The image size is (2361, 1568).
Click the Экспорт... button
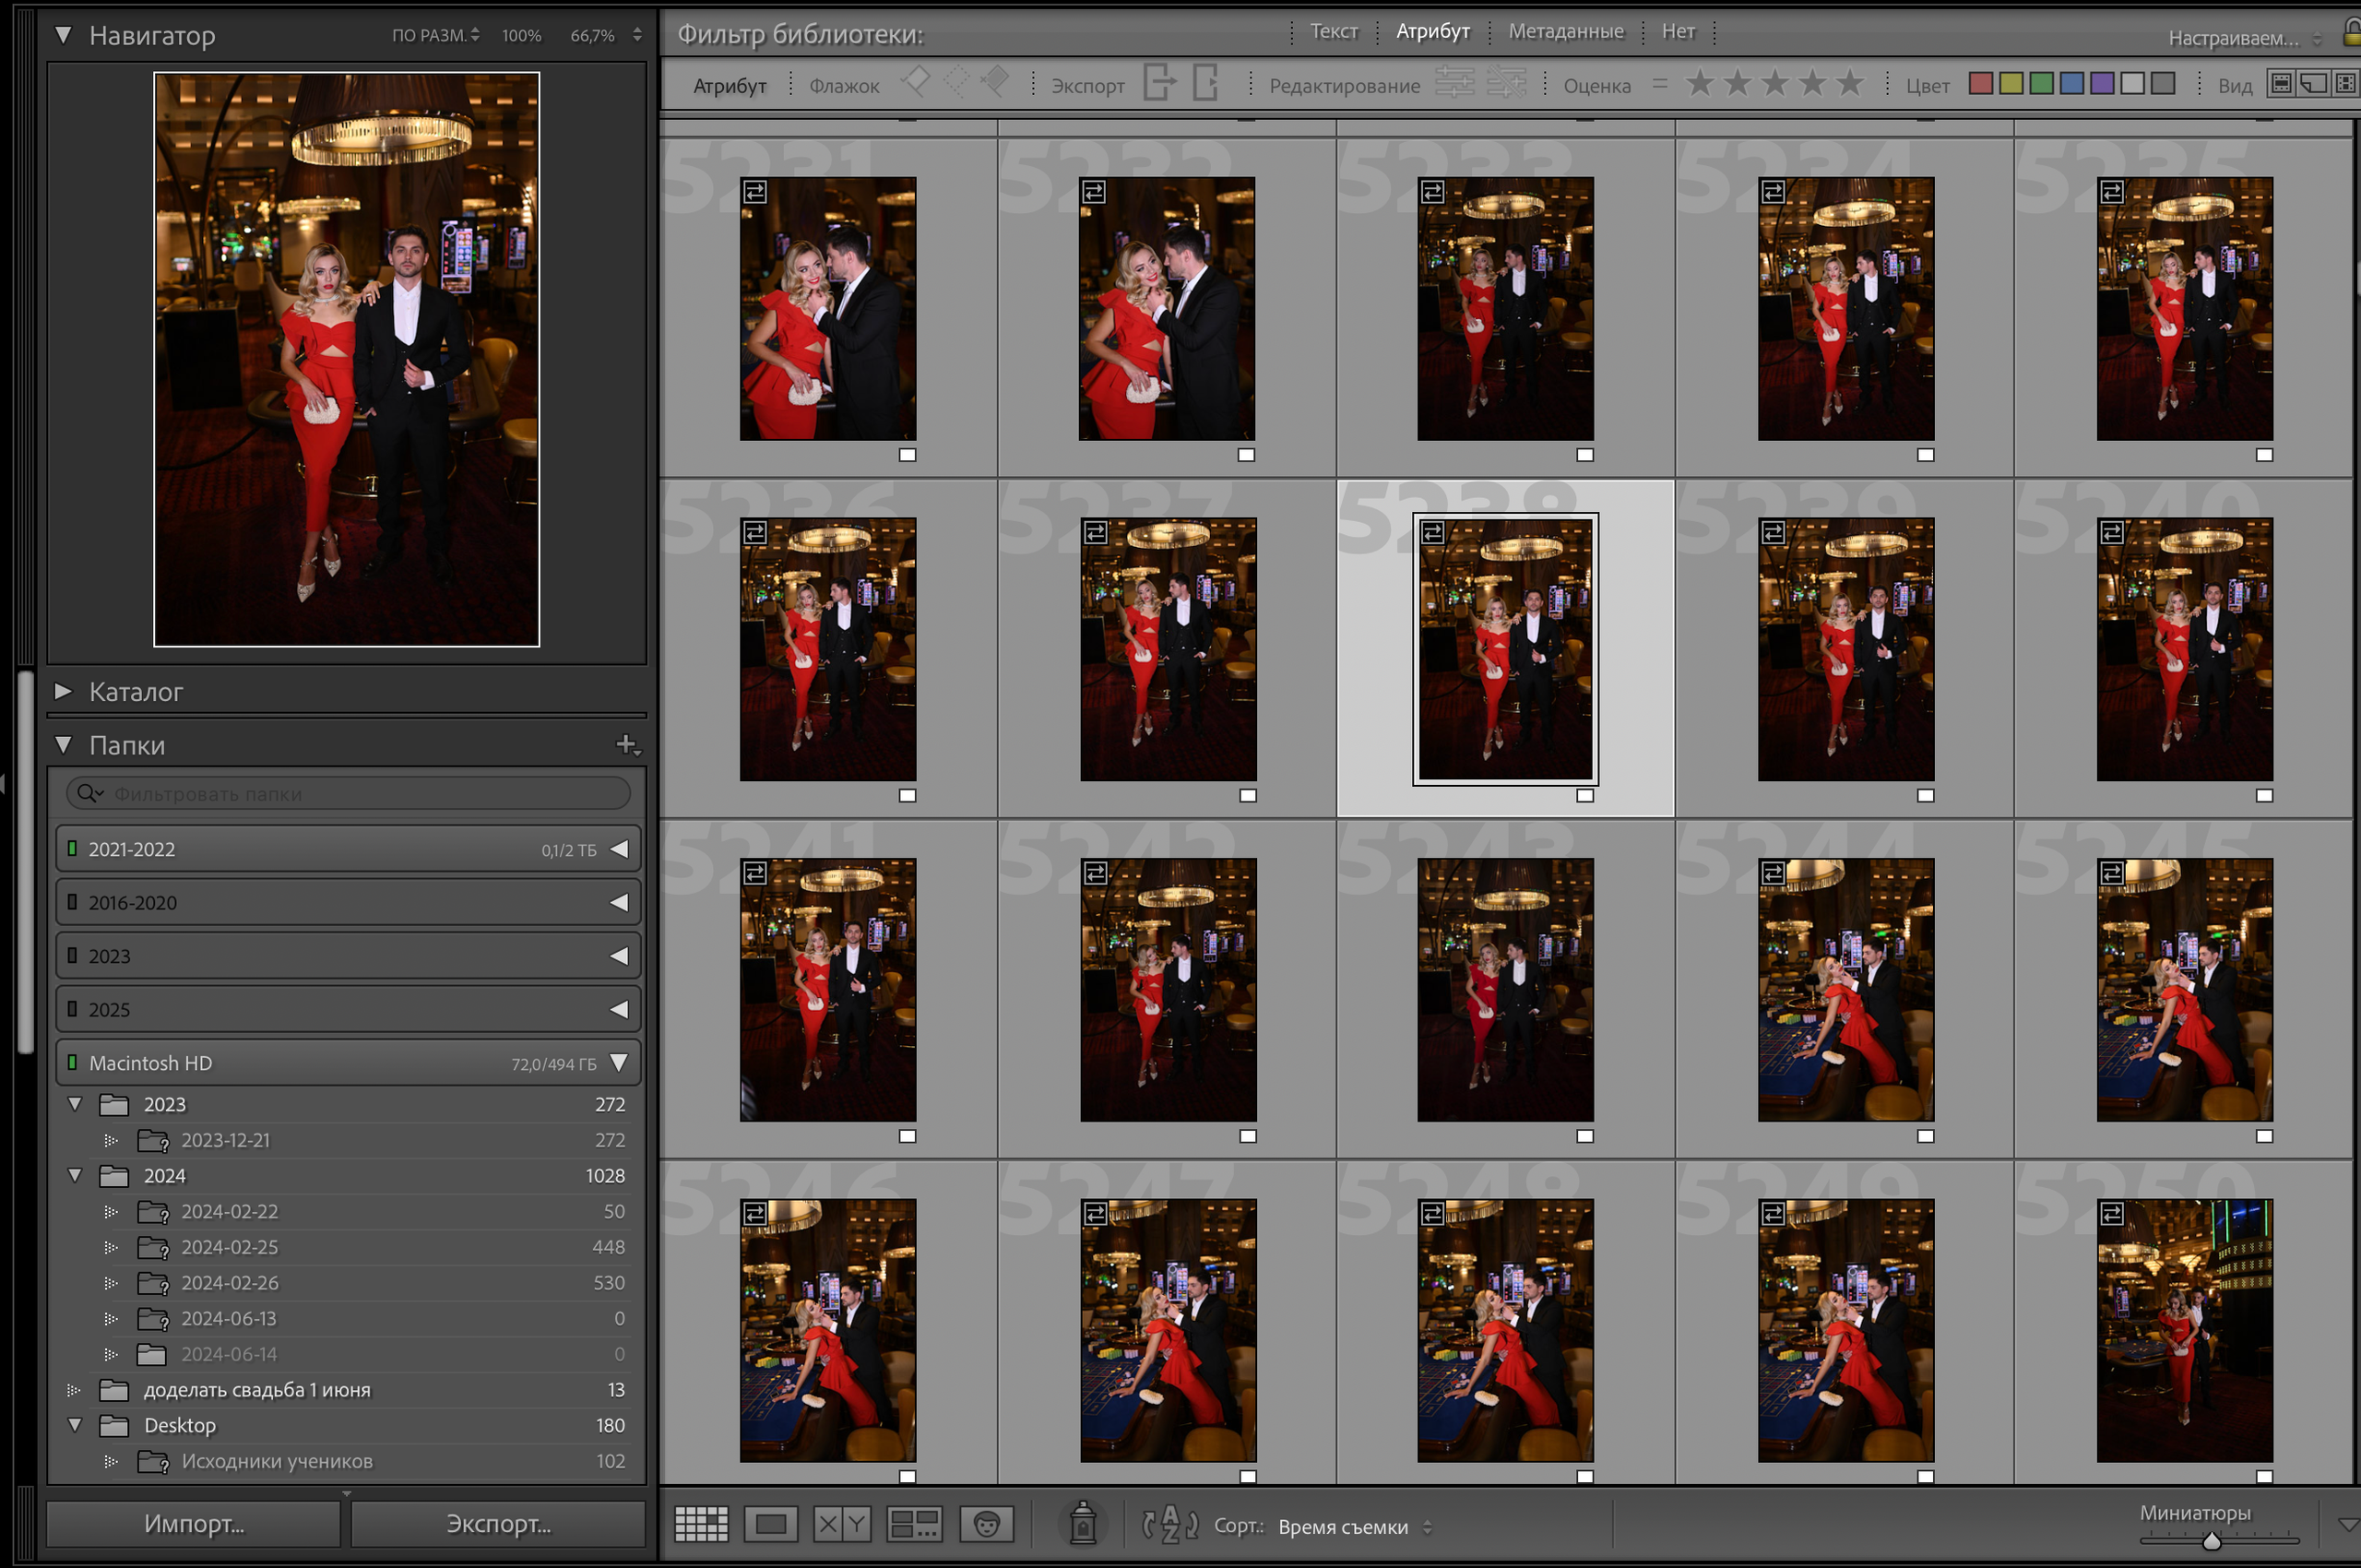tap(498, 1523)
